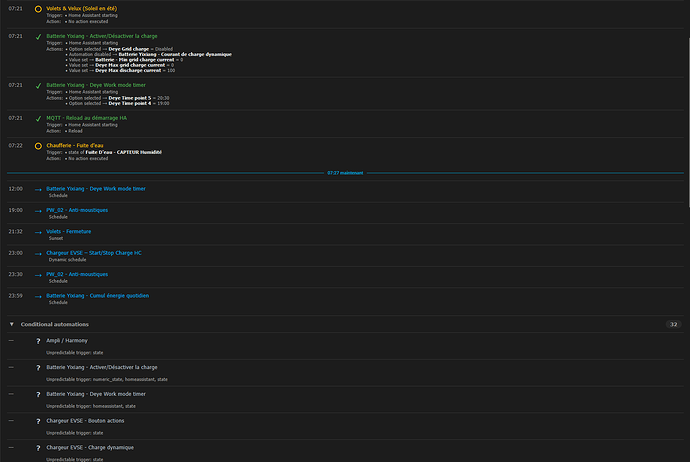690x462 pixels.
Task: Click the Dynamic schedule label
Action: pyautogui.click(x=67, y=260)
